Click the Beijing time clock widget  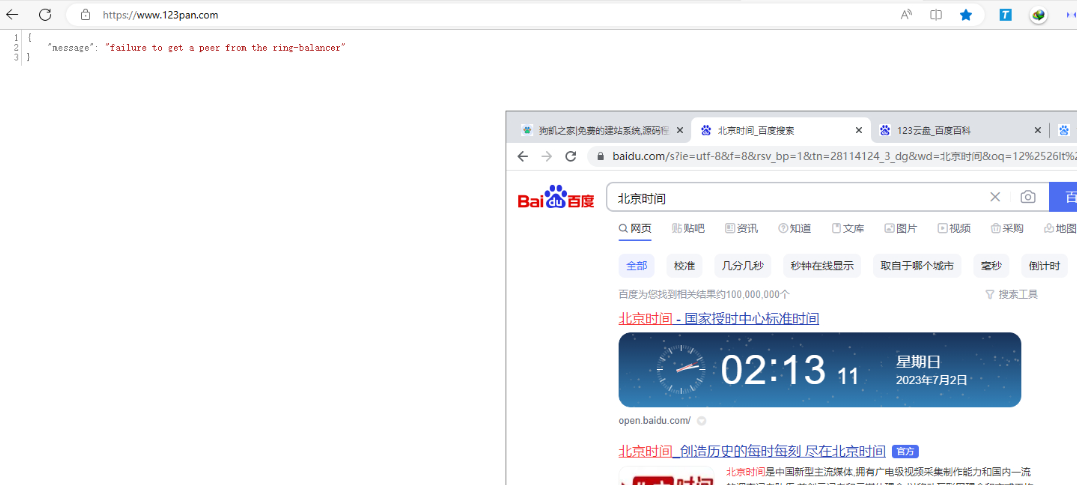pos(819,370)
